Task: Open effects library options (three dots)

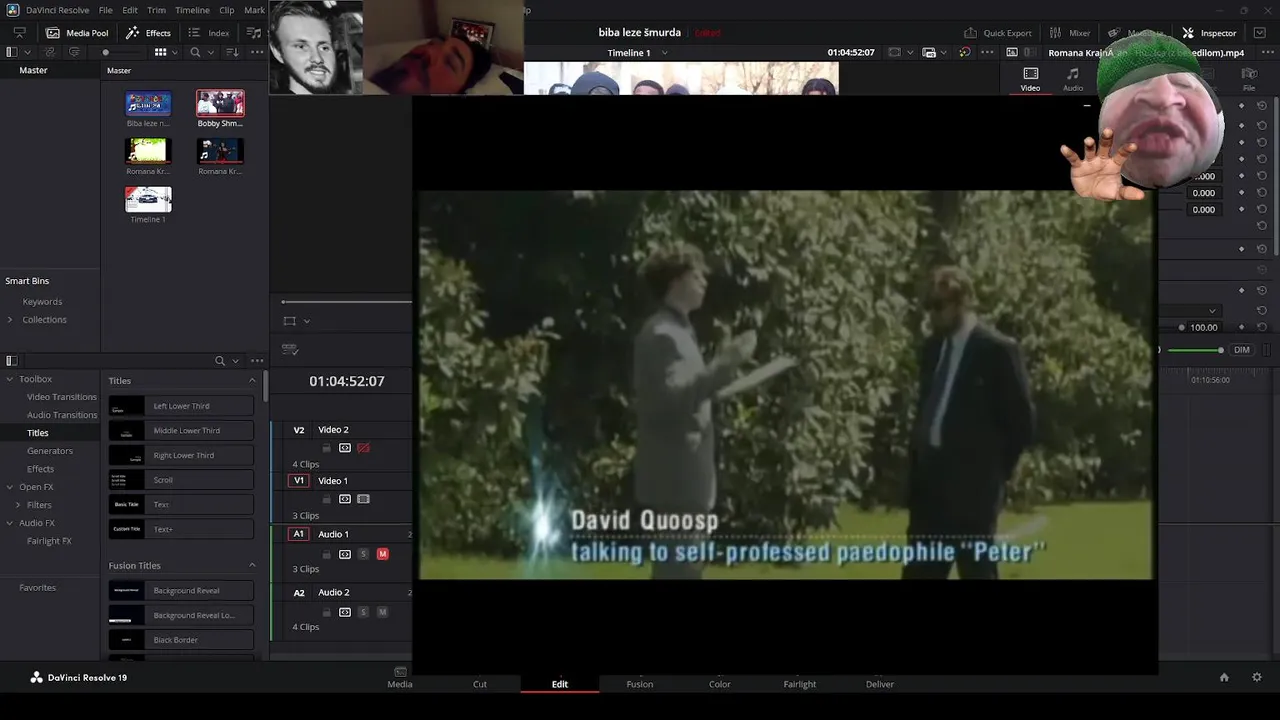Action: 257,361
